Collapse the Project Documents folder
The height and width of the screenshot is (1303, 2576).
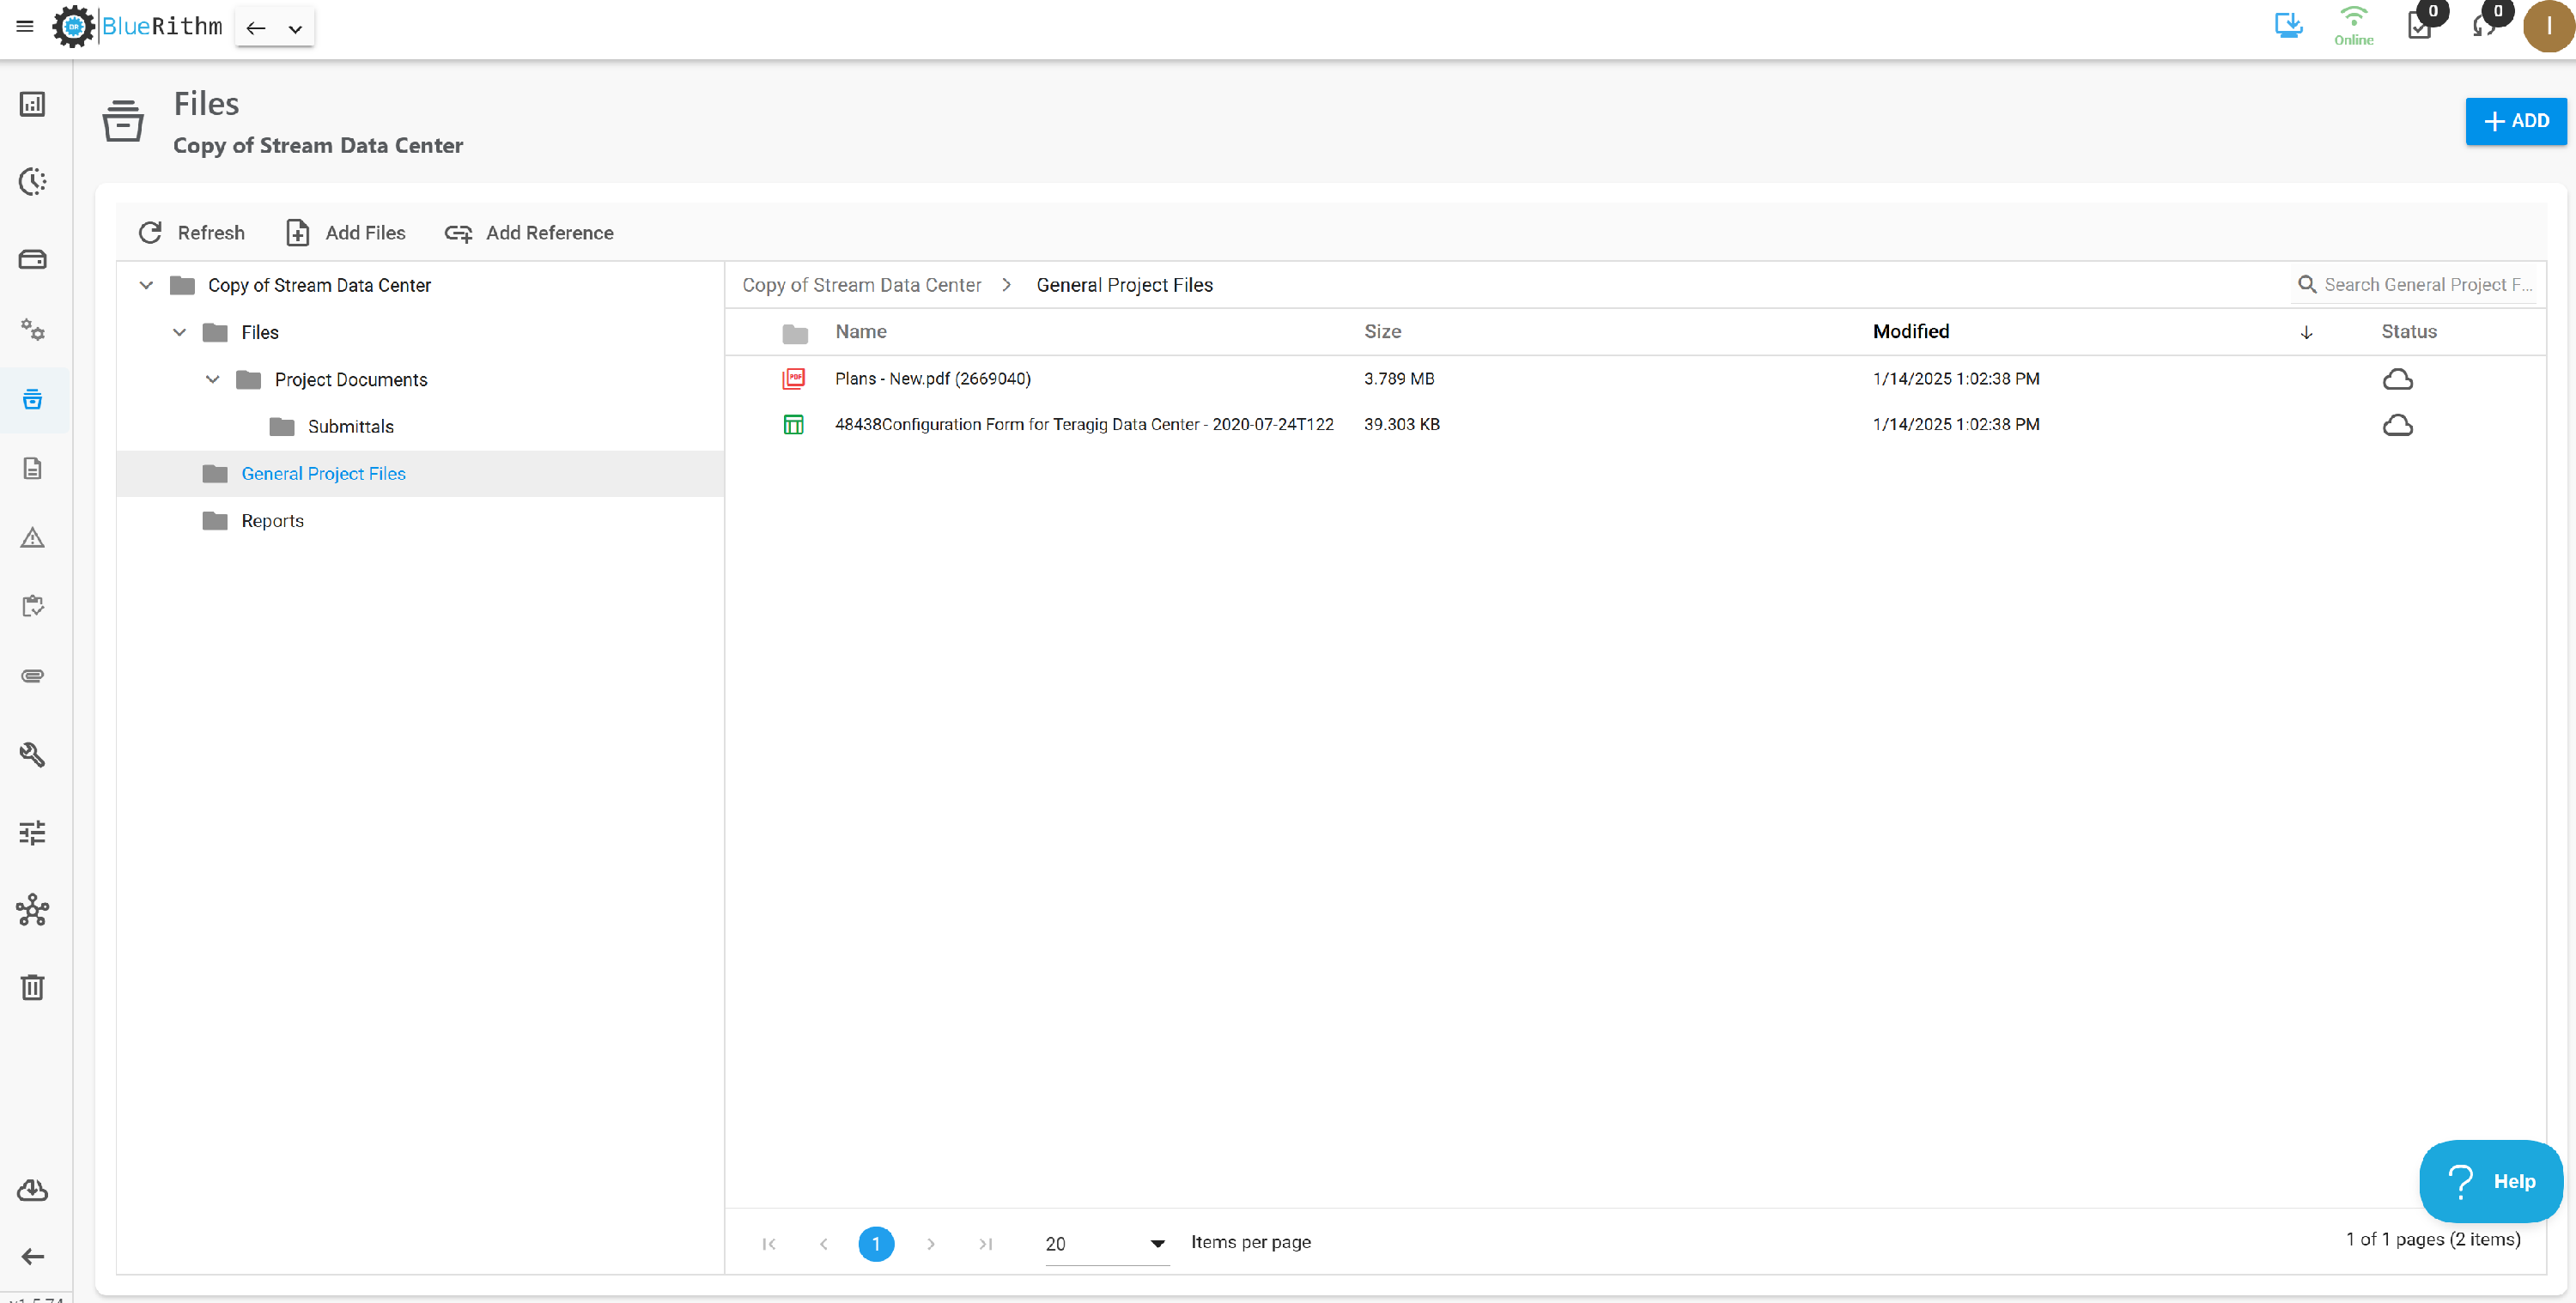tap(213, 379)
